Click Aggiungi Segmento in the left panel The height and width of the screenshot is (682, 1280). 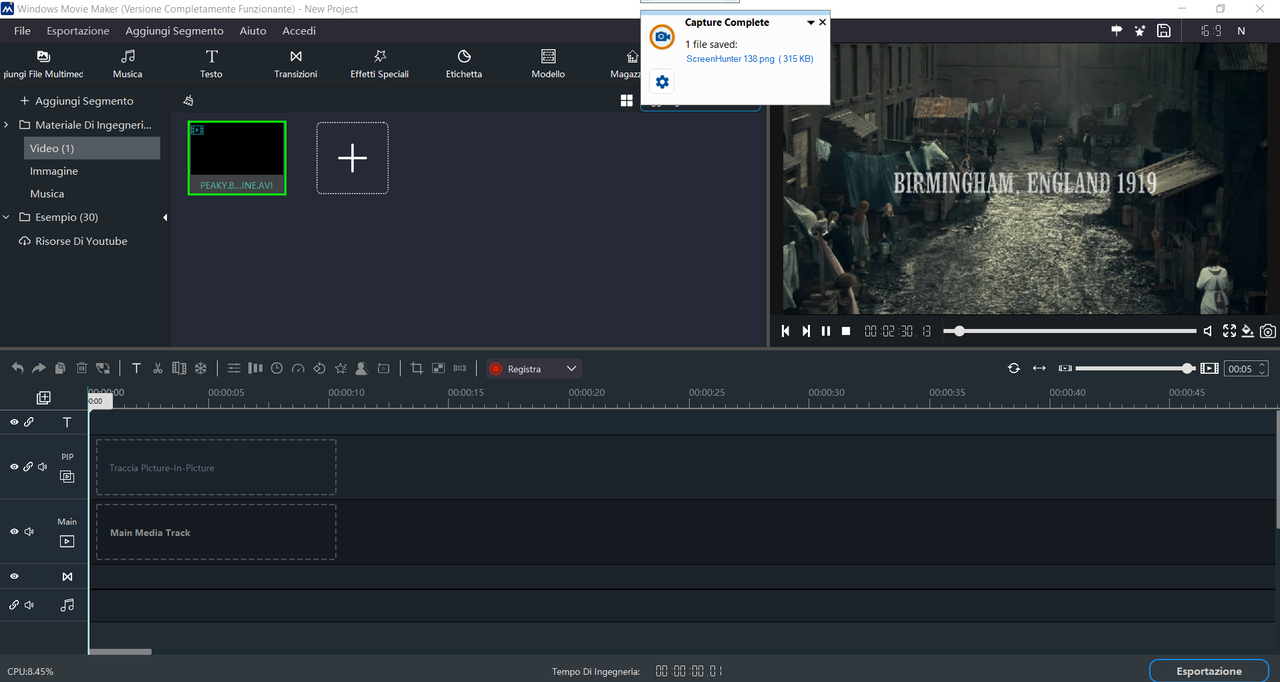[x=76, y=101]
